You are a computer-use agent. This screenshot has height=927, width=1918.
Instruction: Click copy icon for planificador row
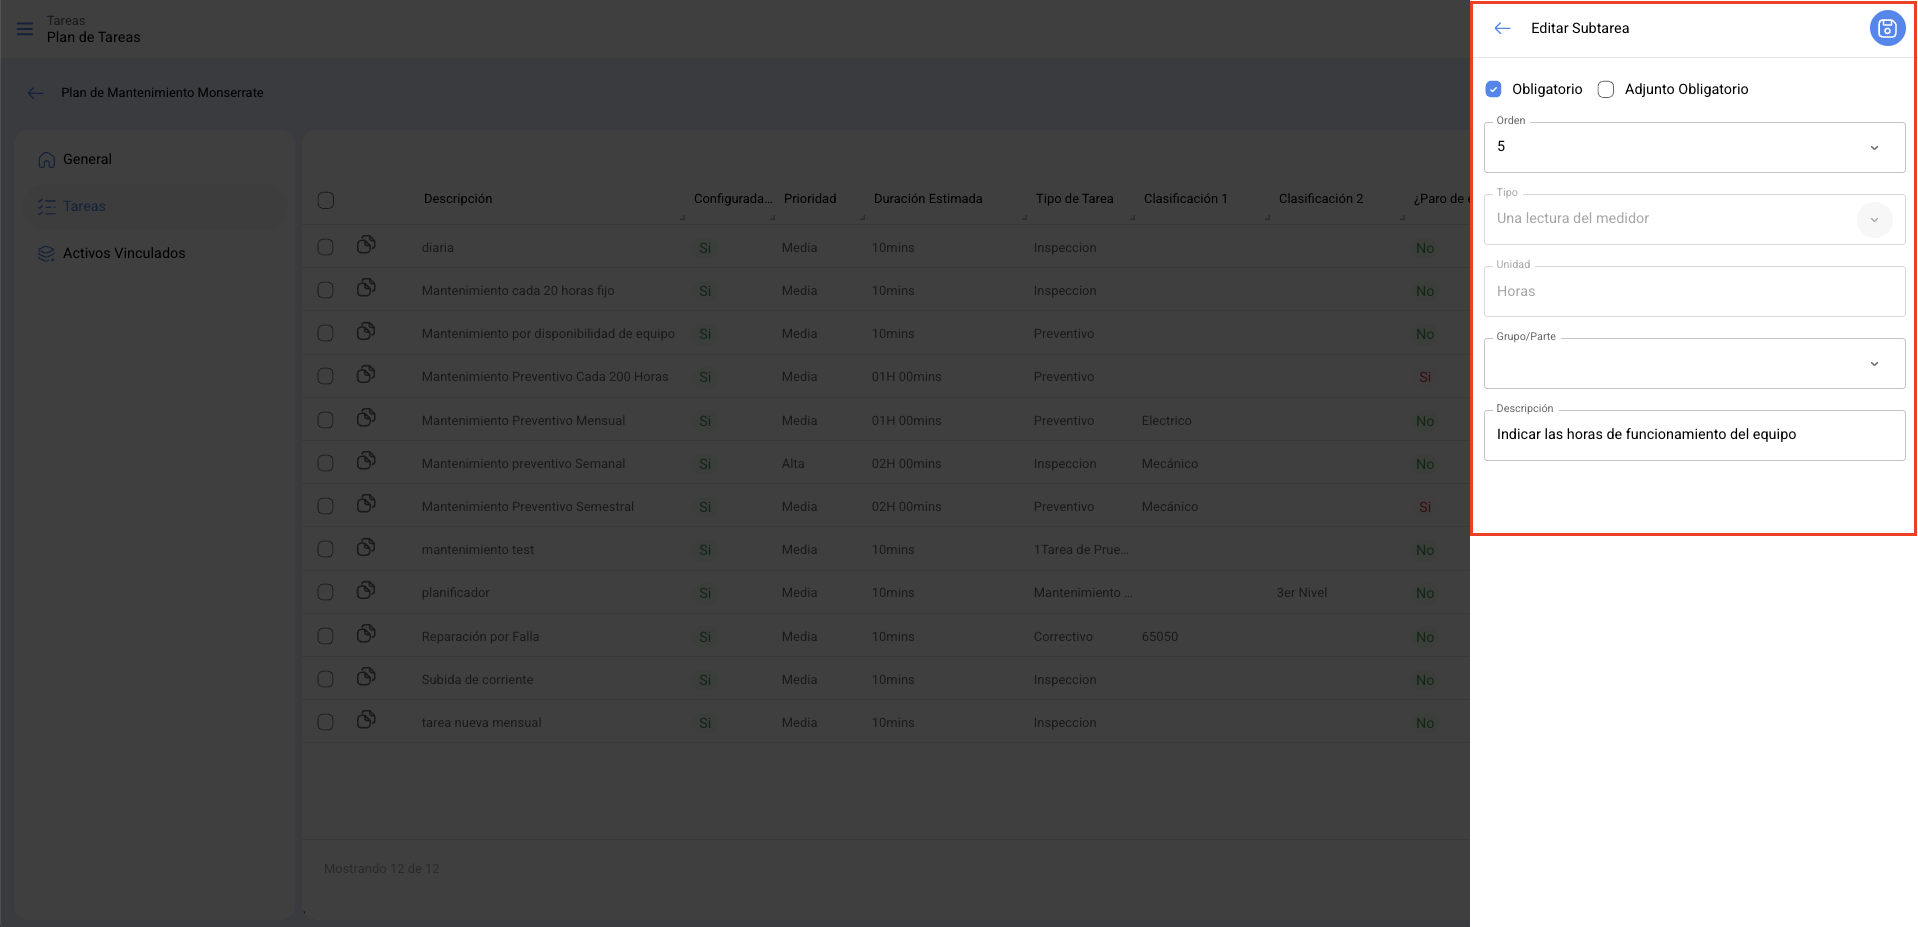coord(366,590)
